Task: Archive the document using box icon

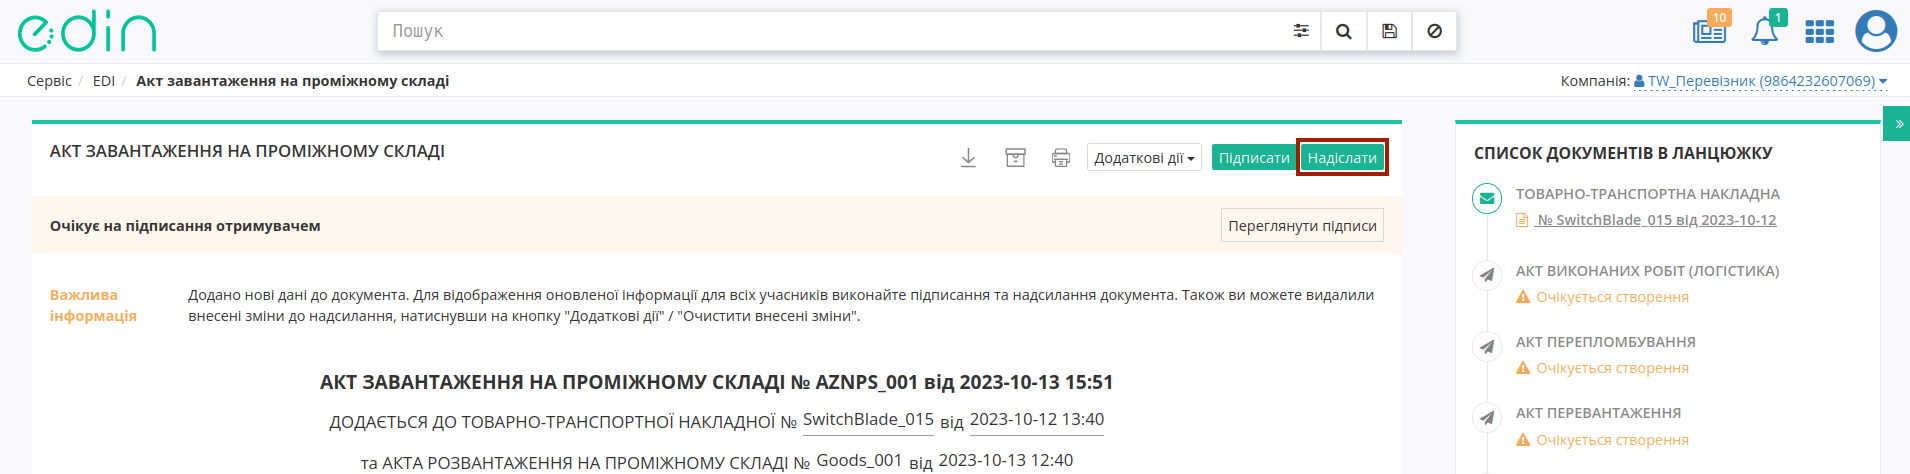Action: [1015, 158]
